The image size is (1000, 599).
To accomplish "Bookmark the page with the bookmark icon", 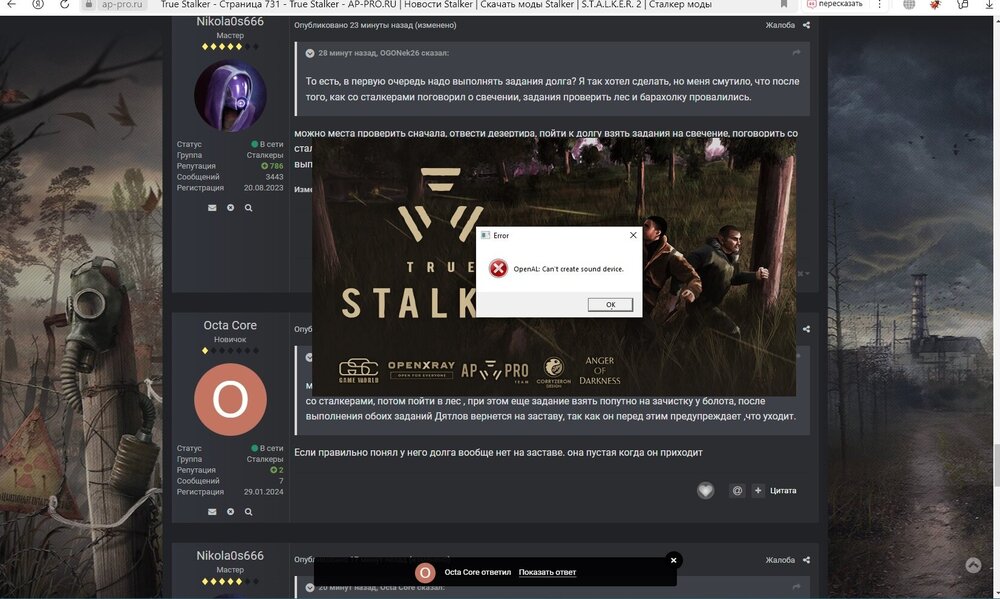I will 784,4.
